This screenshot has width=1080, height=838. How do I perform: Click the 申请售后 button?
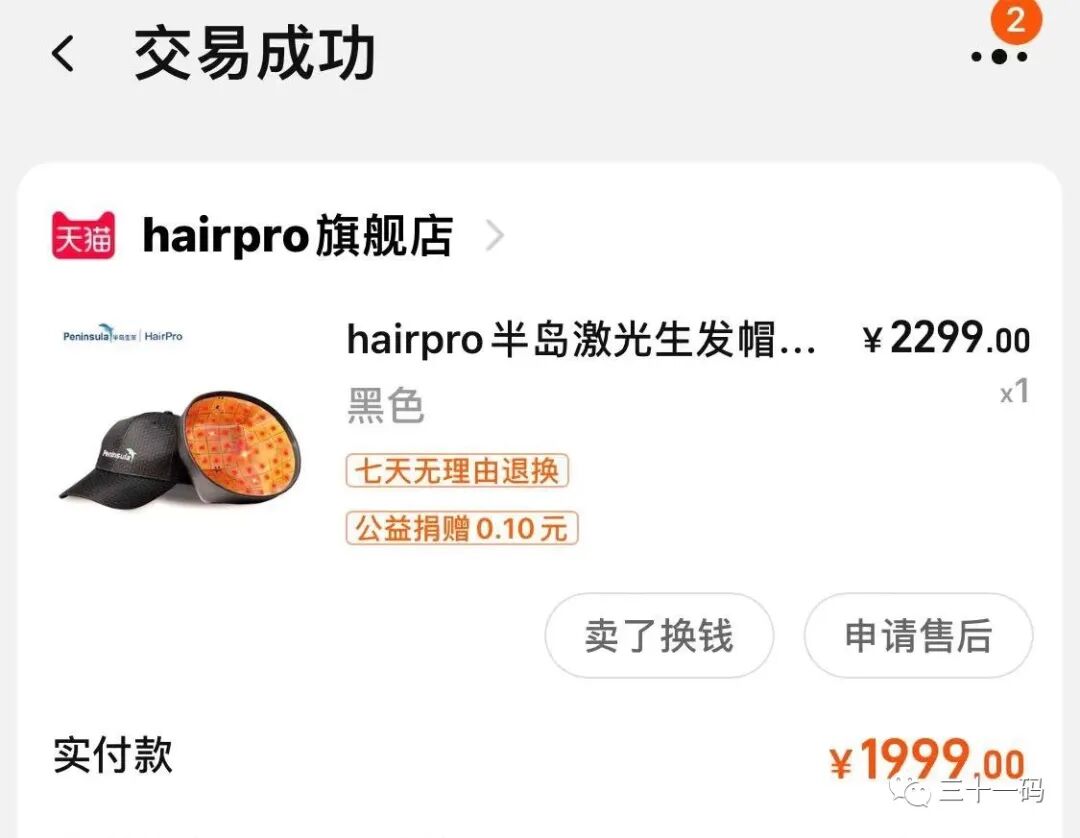(919, 636)
